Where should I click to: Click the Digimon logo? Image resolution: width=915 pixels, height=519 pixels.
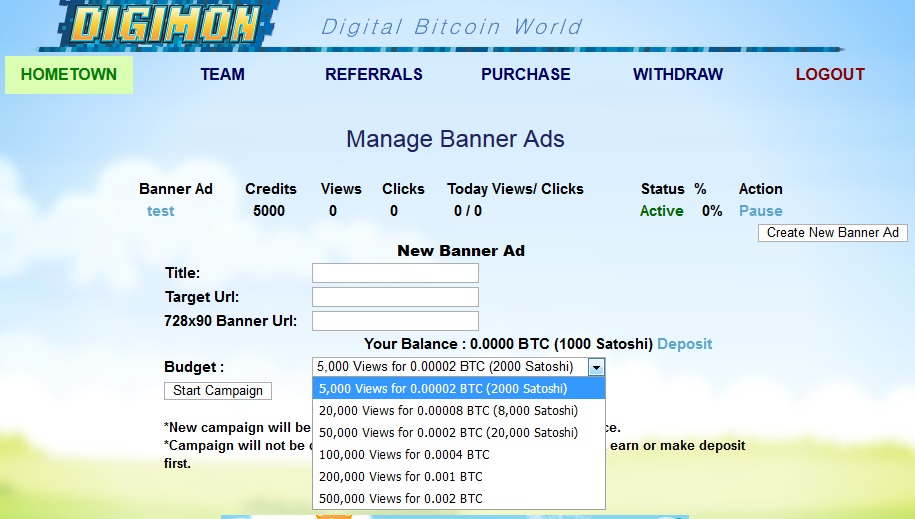pos(166,25)
